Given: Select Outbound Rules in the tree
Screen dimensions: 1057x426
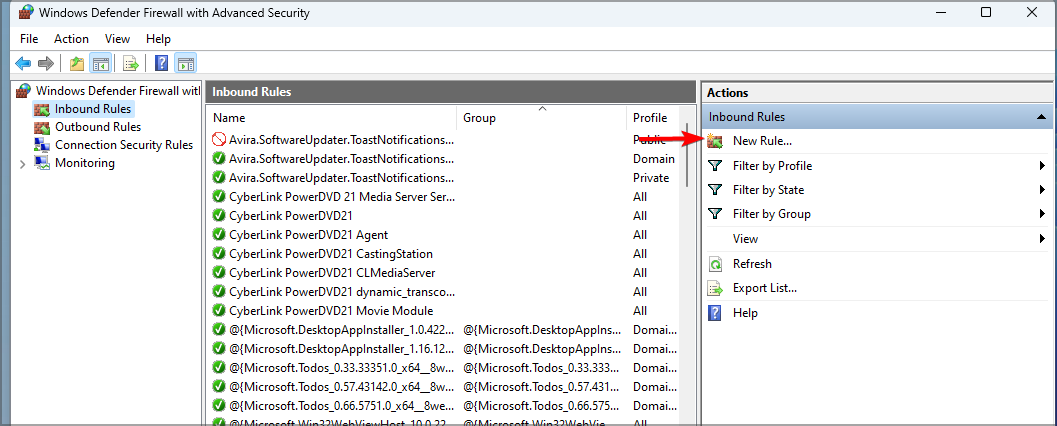Looking at the screenshot, I should (x=97, y=127).
